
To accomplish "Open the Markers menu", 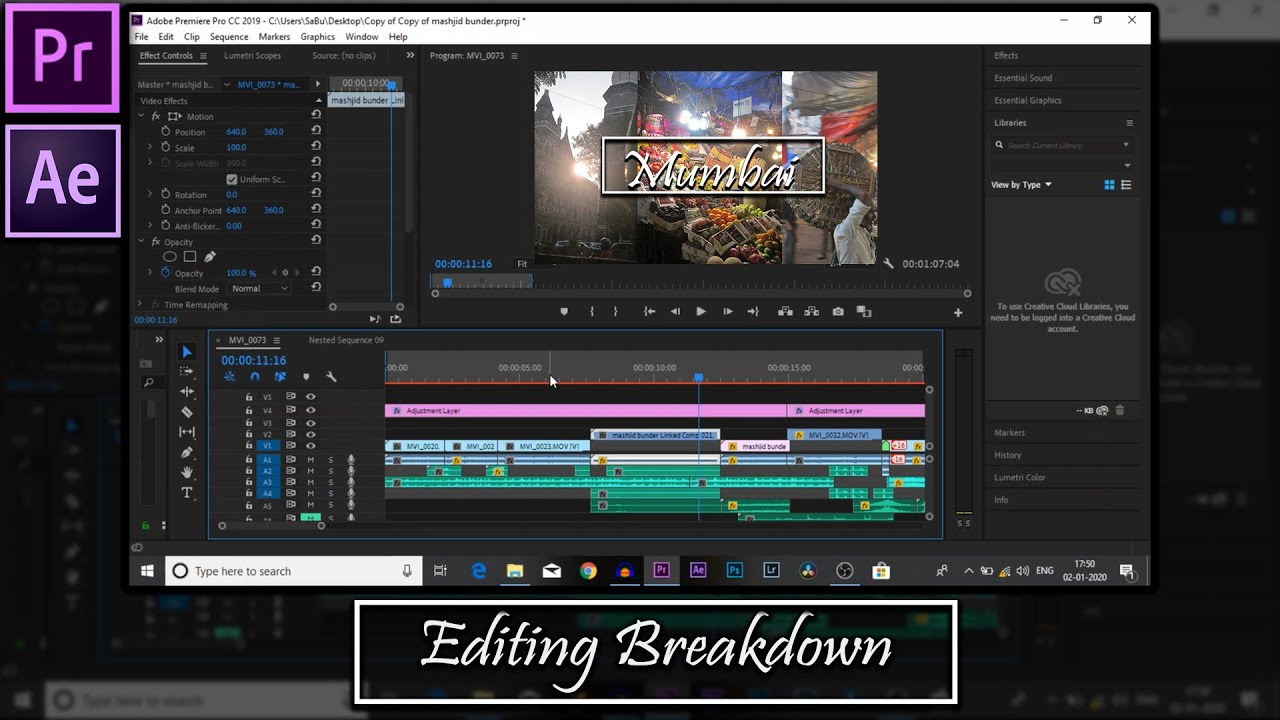I will point(274,37).
